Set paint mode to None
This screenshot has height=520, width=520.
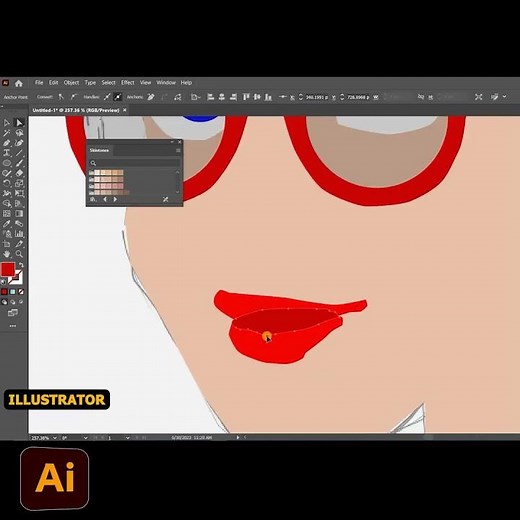click(21, 292)
